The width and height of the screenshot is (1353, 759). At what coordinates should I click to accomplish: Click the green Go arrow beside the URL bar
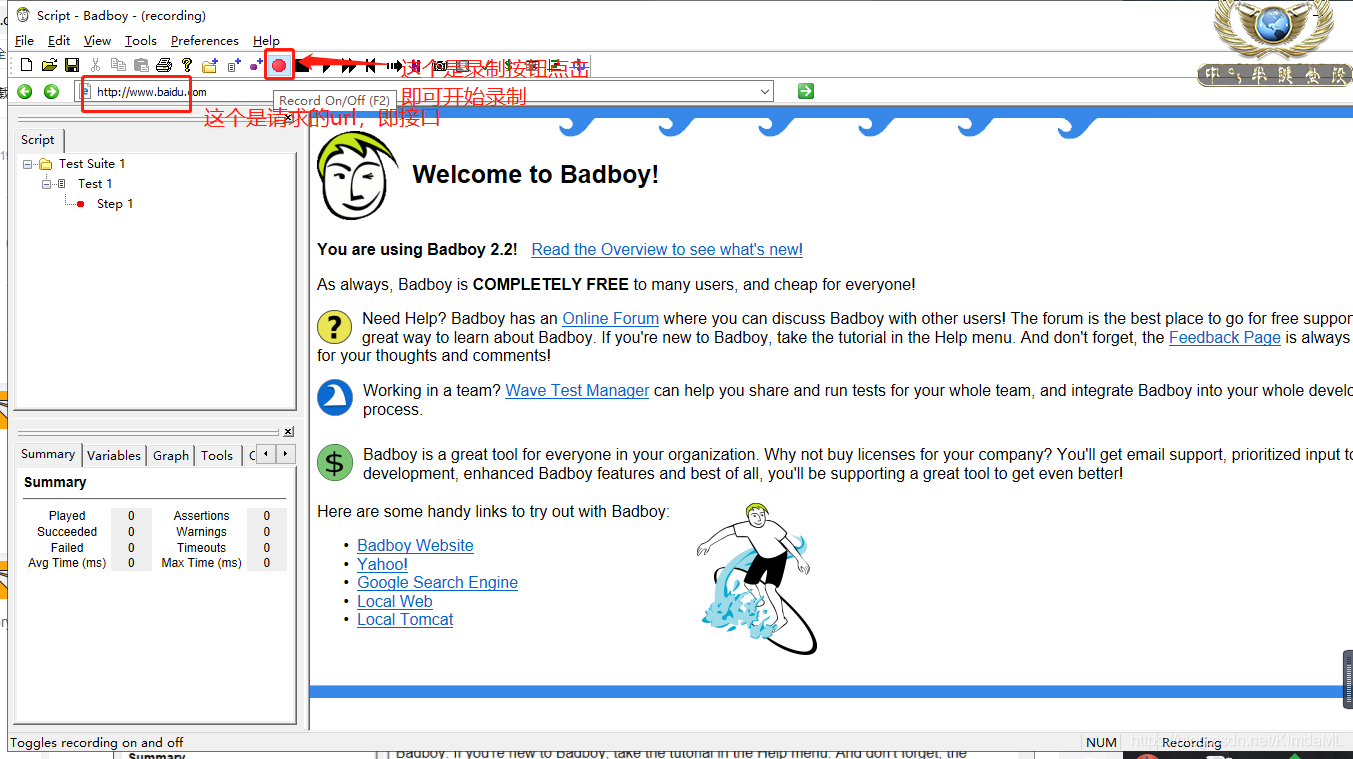(x=806, y=91)
